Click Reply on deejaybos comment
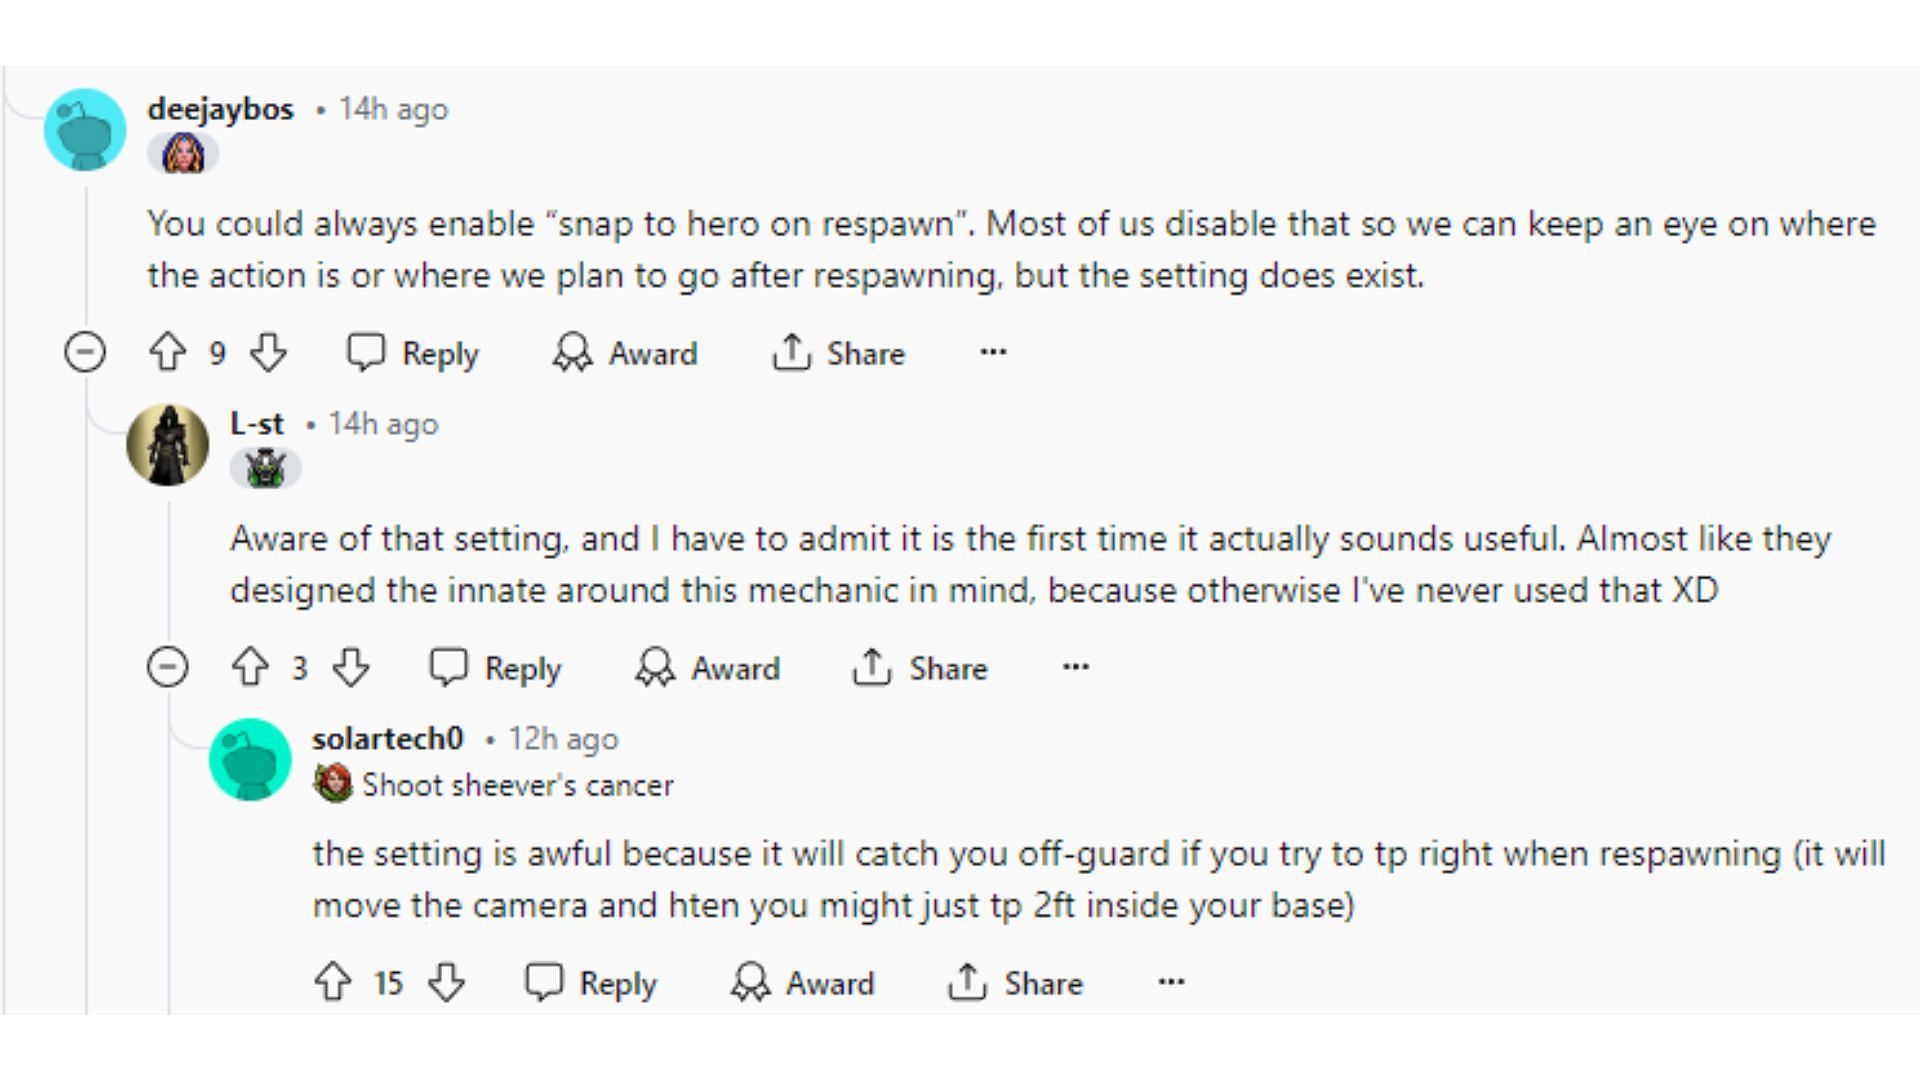The image size is (1920, 1080). pyautogui.click(x=417, y=352)
